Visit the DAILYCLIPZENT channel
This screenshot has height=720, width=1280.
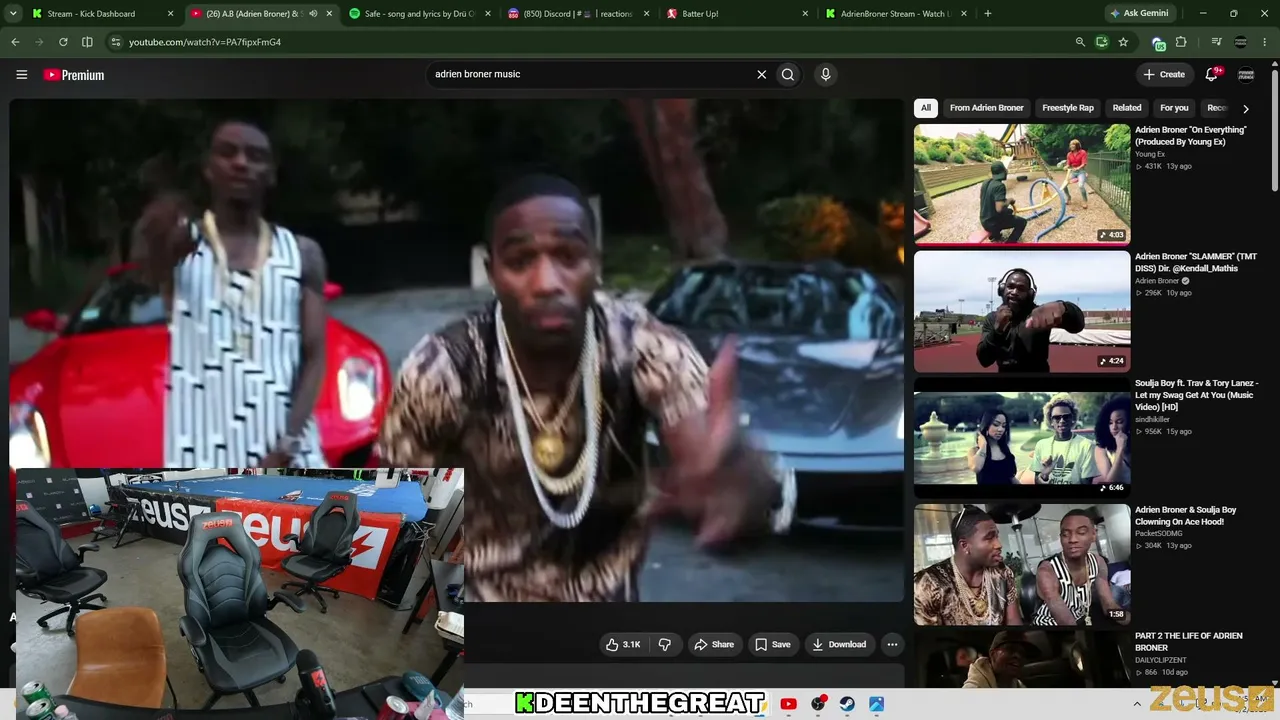click(1161, 660)
